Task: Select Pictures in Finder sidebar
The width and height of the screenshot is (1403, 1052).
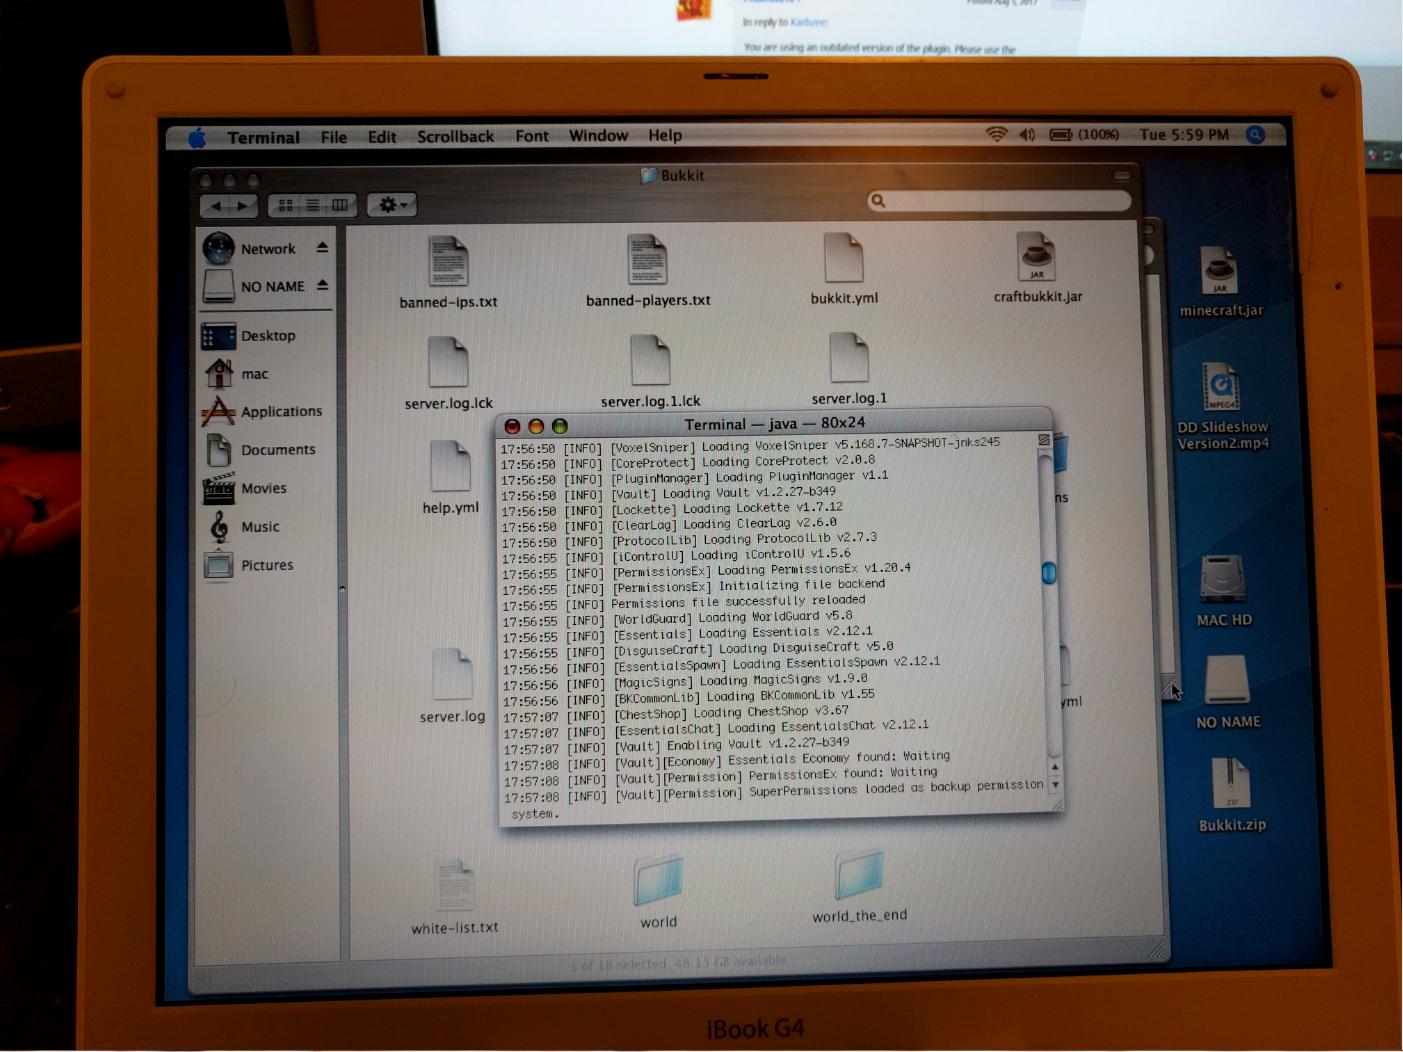Action: pyautogui.click(x=248, y=565)
